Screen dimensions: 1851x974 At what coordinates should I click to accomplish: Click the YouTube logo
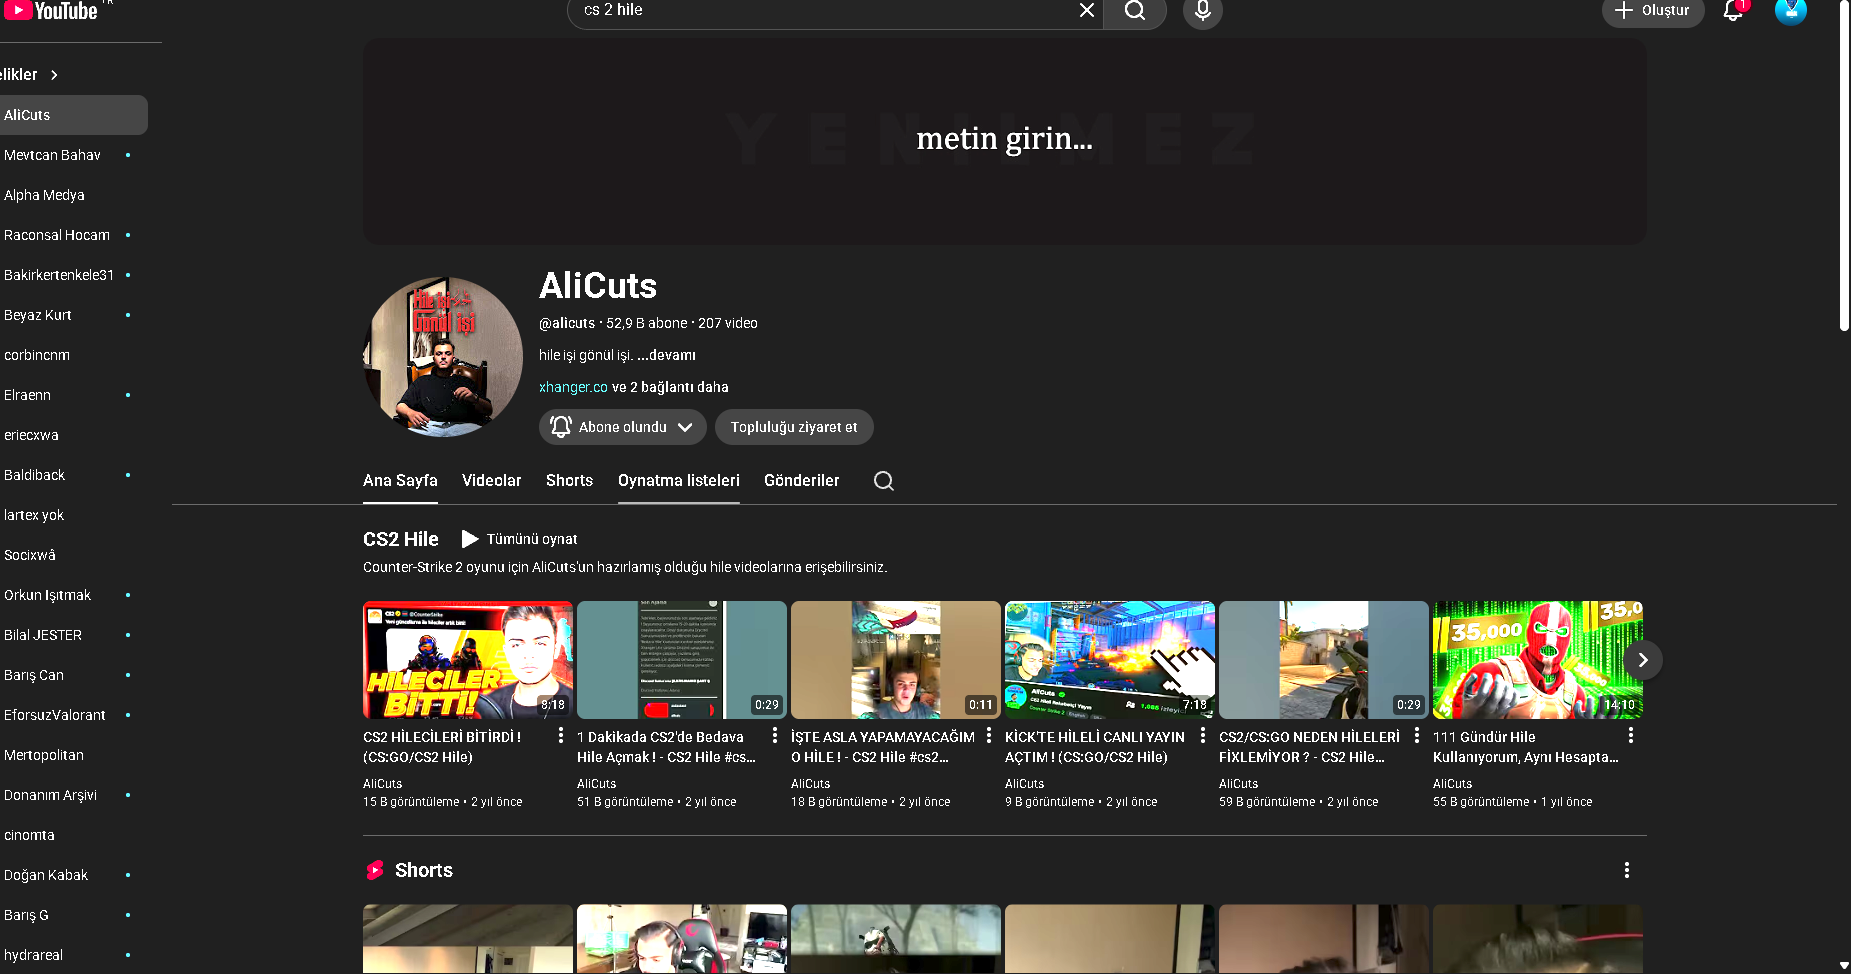pos(50,11)
